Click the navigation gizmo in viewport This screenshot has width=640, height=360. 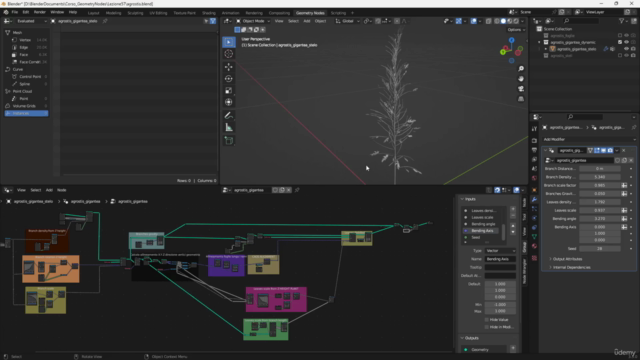(x=511, y=50)
